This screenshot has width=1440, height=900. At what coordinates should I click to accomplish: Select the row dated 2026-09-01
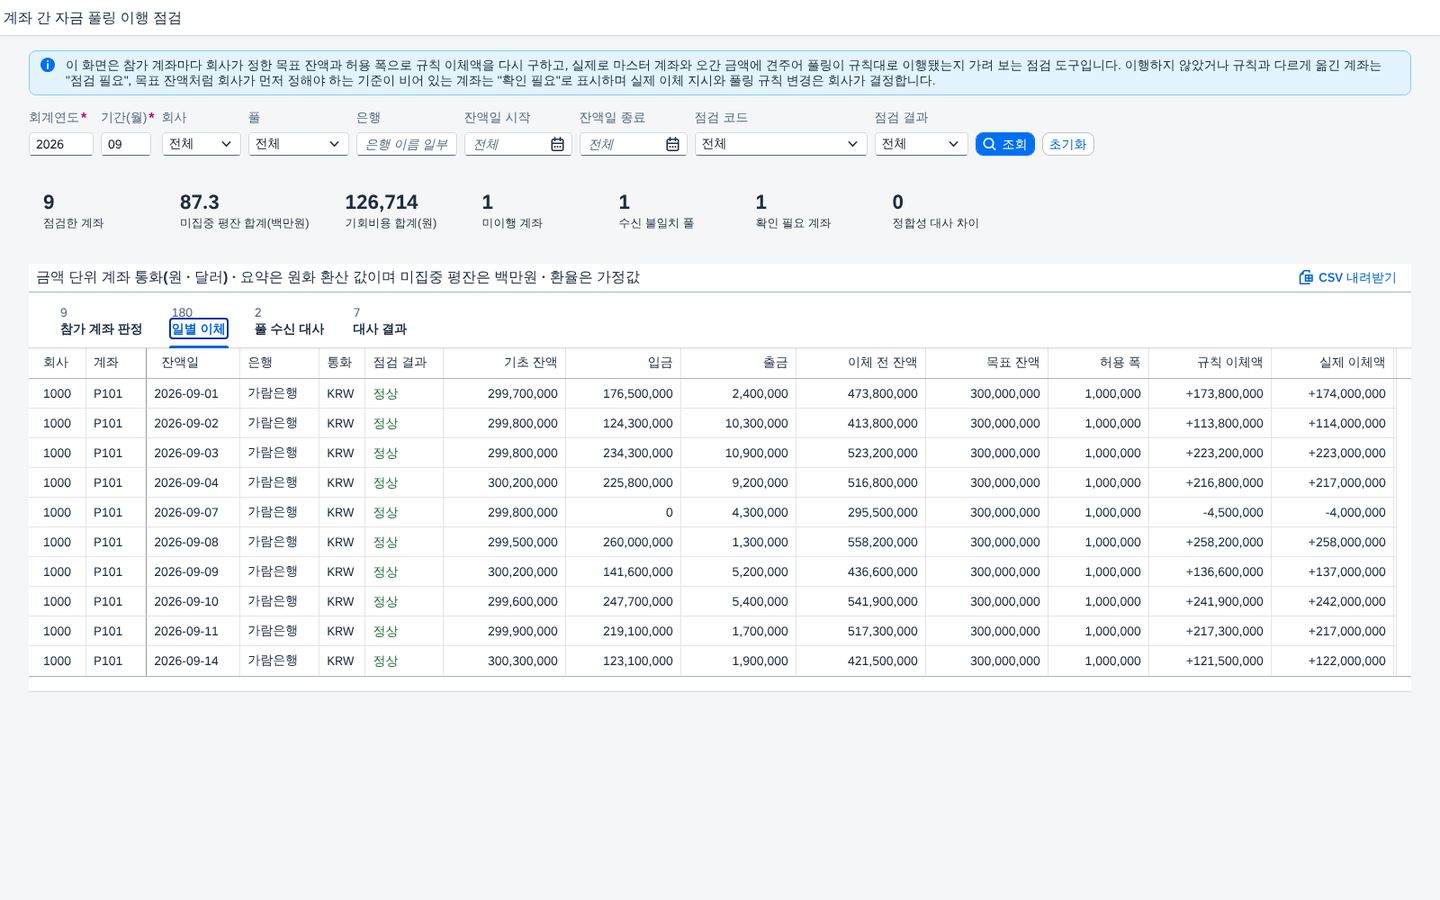click(x=720, y=394)
